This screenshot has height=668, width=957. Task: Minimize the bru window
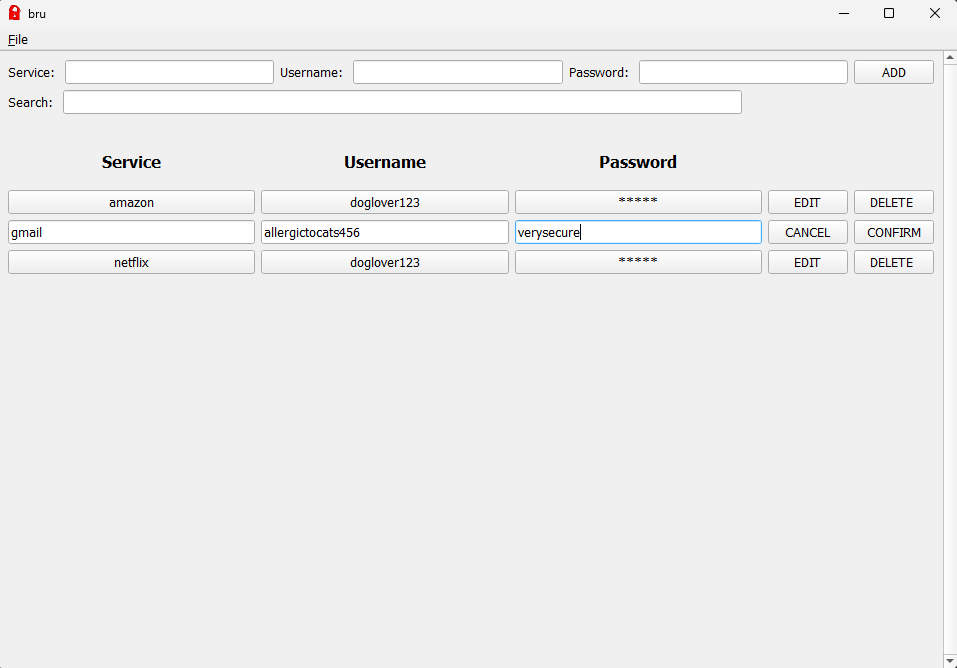click(844, 13)
